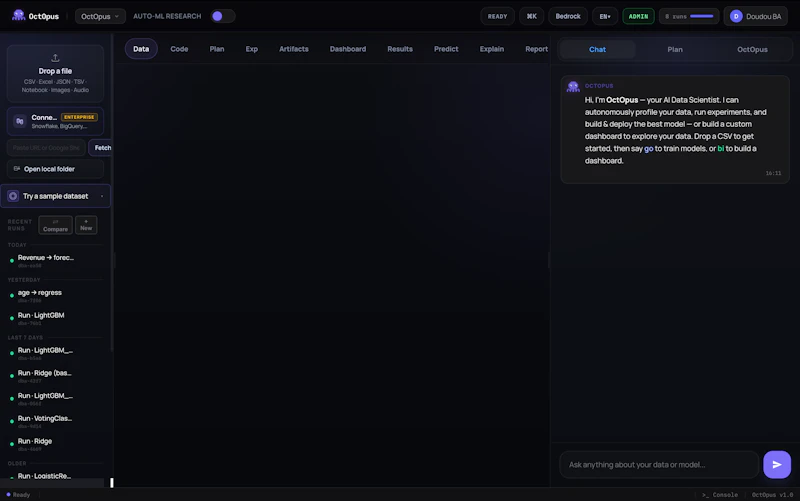Image resolution: width=800 pixels, height=501 pixels.
Task: Click the Drop a file upload area
Action: 55,73
